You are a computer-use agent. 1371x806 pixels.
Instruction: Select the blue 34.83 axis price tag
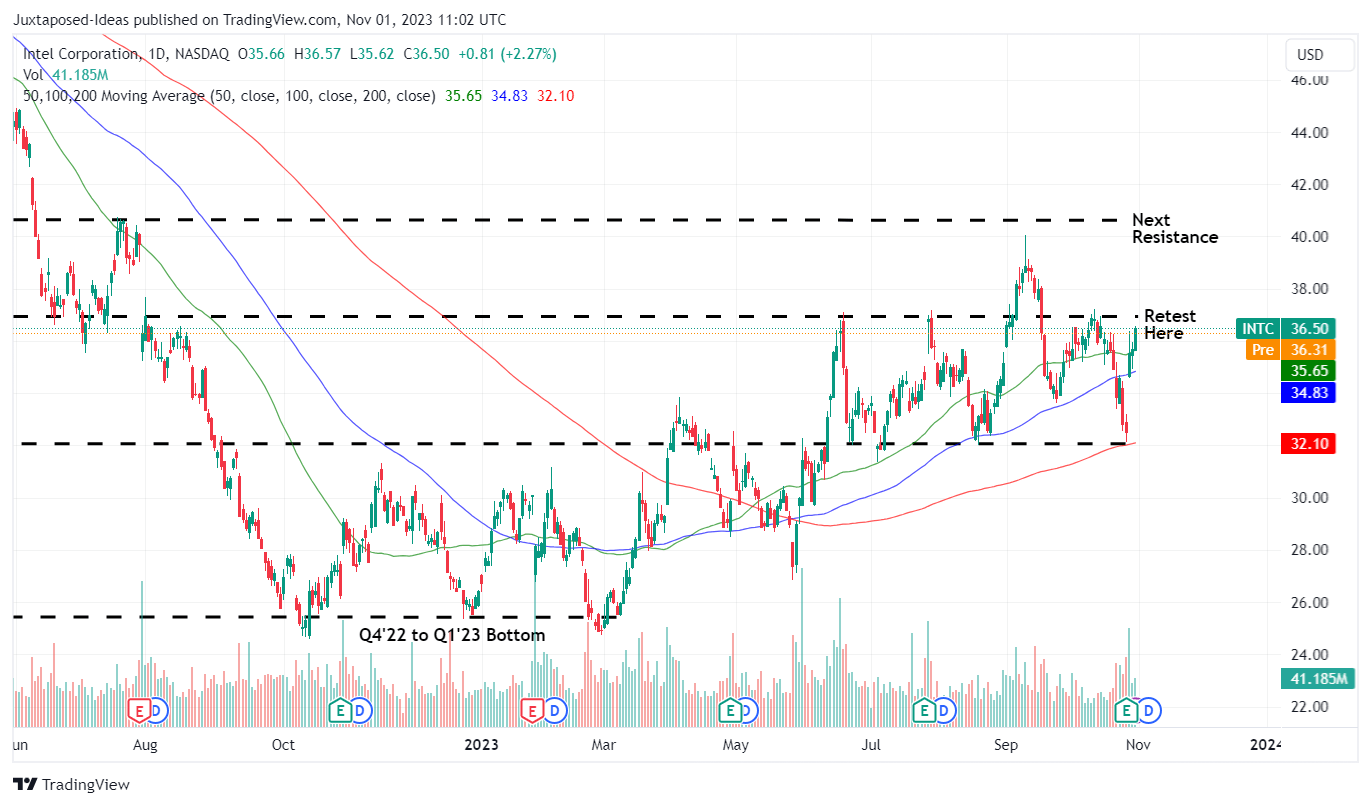(1308, 391)
